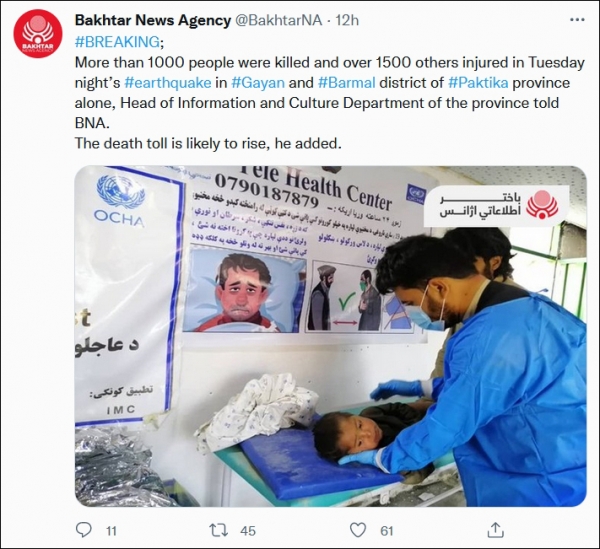600x549 pixels.
Task: Open the three-dot more options menu
Action: pos(577,20)
